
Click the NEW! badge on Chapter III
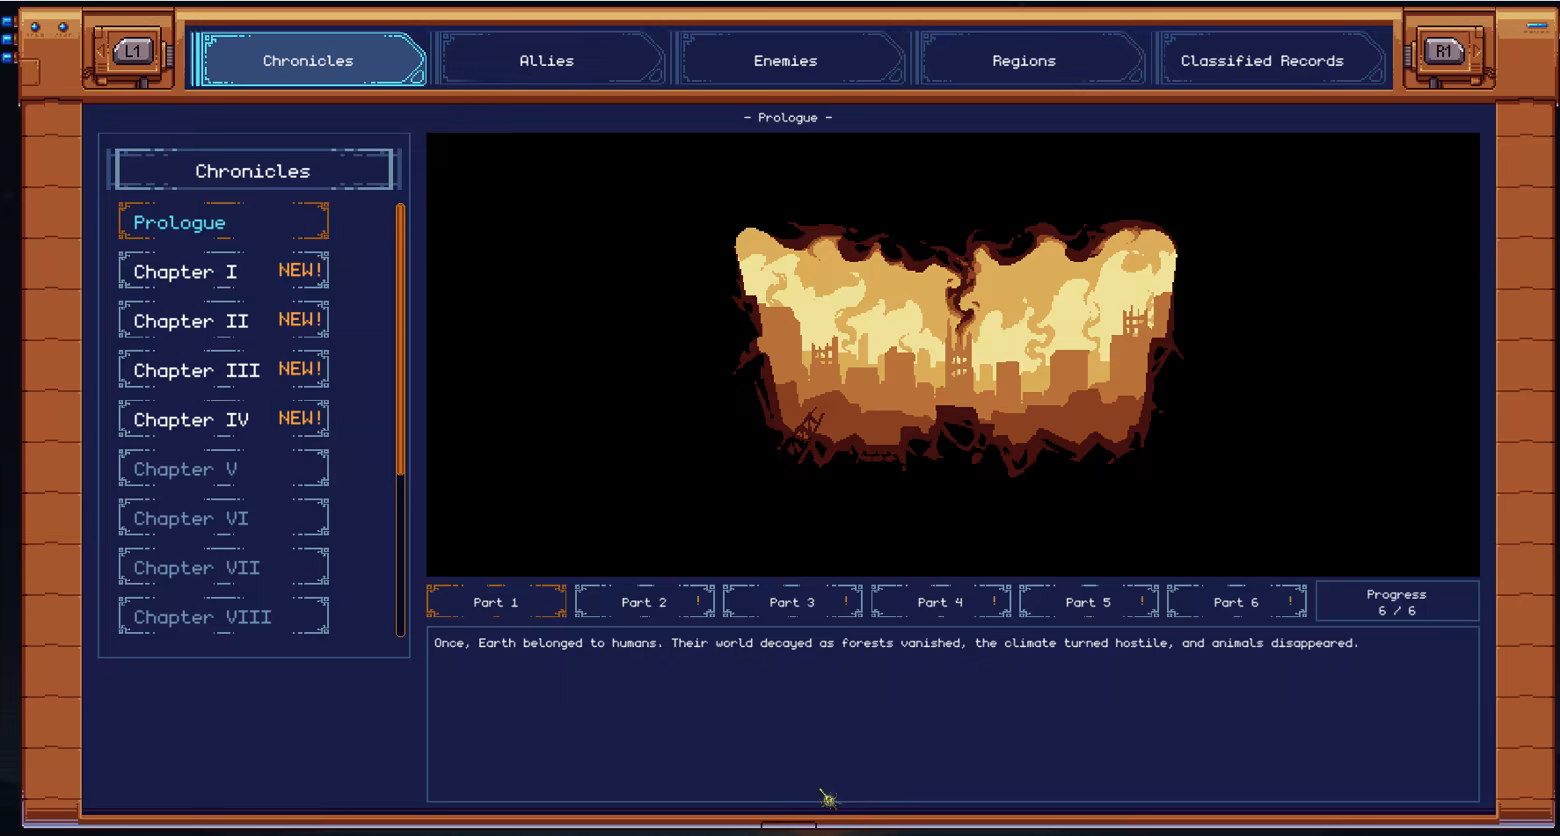click(x=300, y=369)
